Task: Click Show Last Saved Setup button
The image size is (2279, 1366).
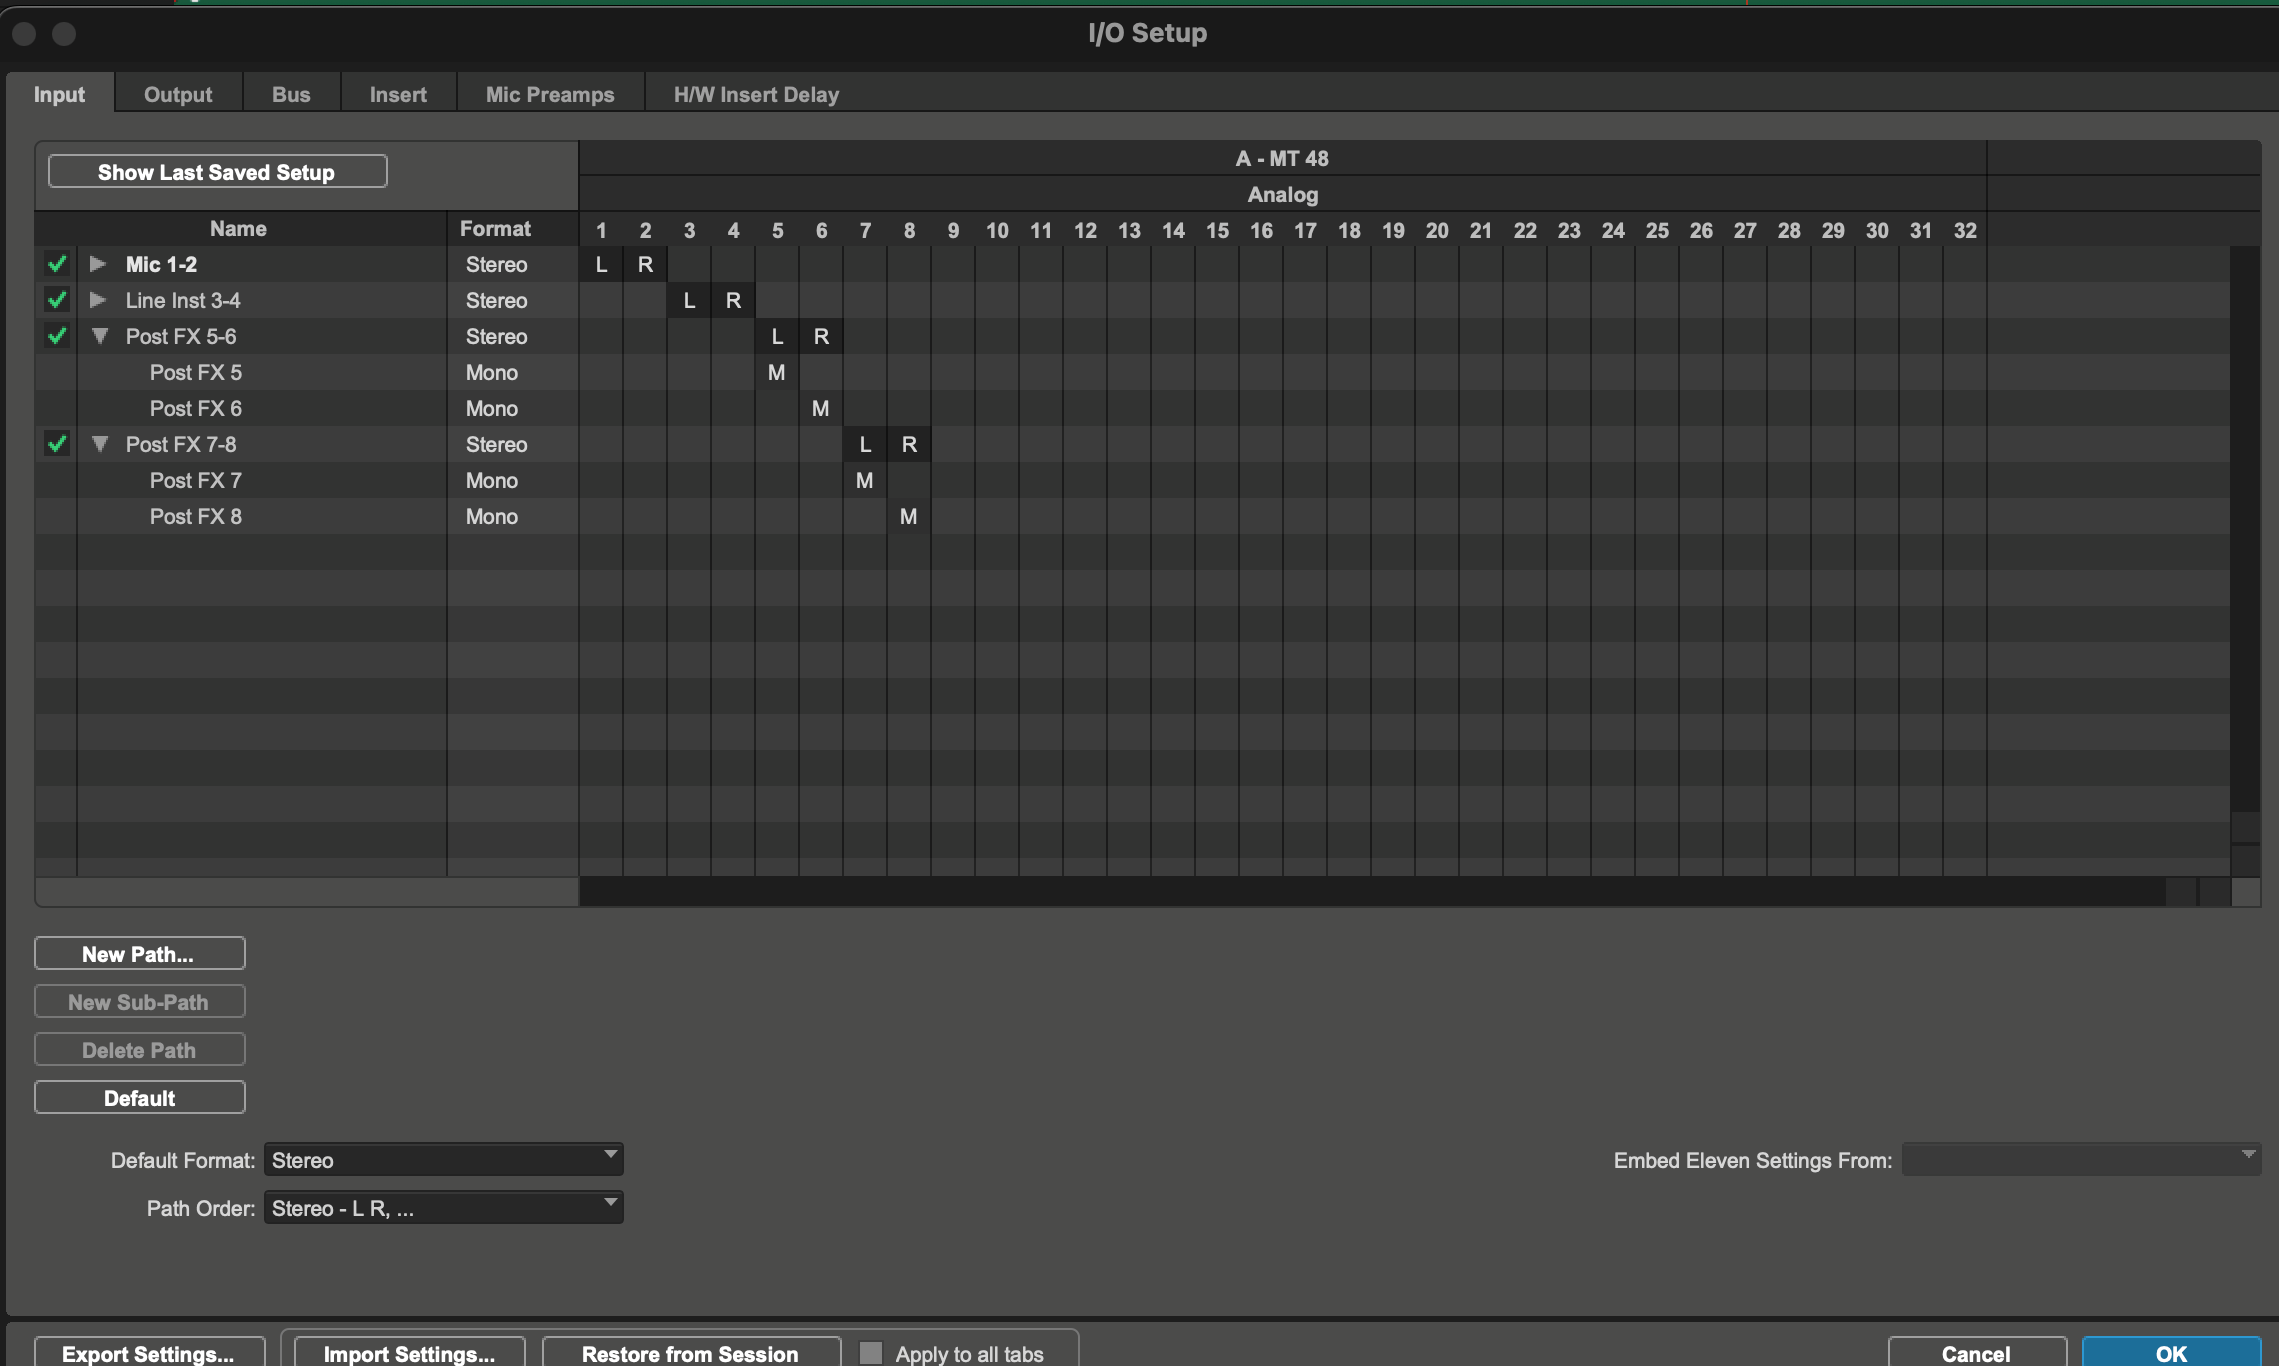Action: (x=217, y=172)
